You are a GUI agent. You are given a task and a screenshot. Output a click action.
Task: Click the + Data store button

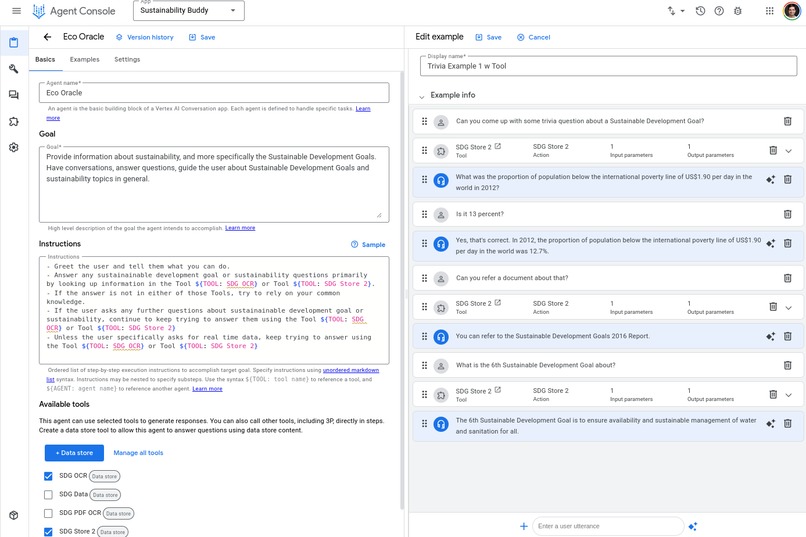pyautogui.click(x=74, y=453)
